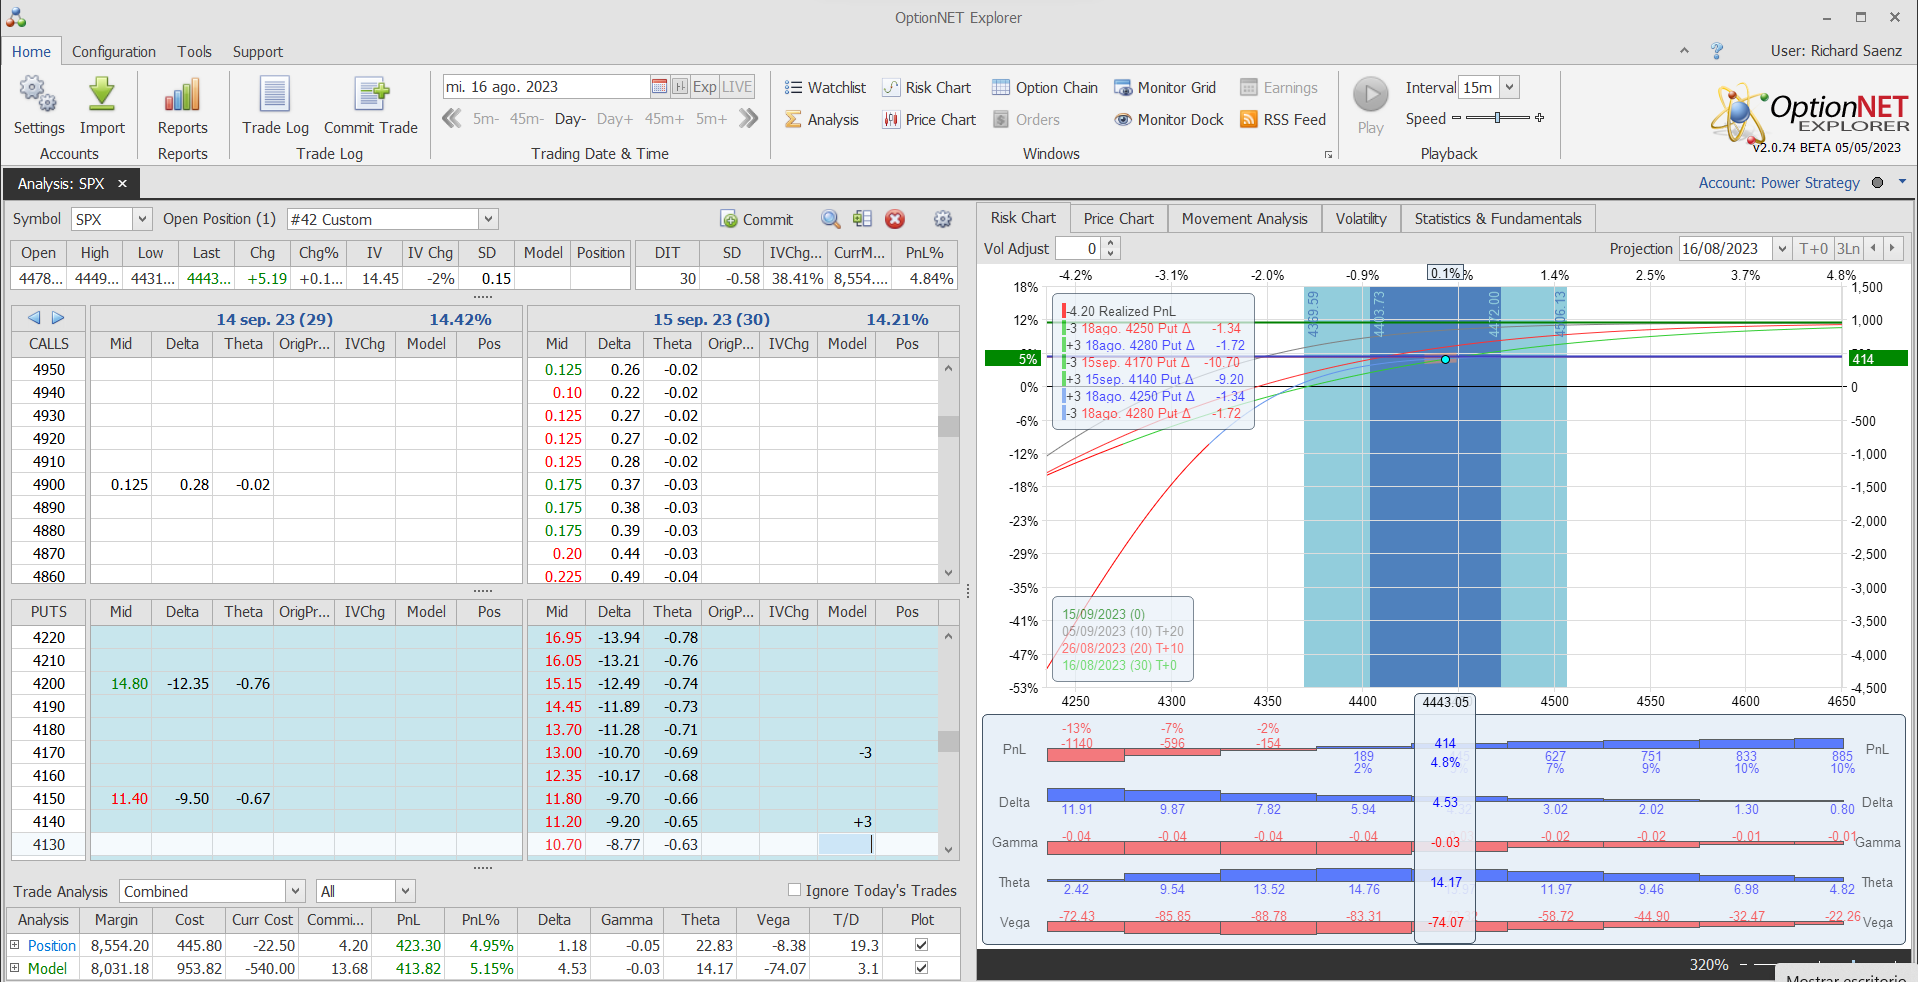The image size is (1918, 982).
Task: Click the Commit Trade icon
Action: [x=371, y=96]
